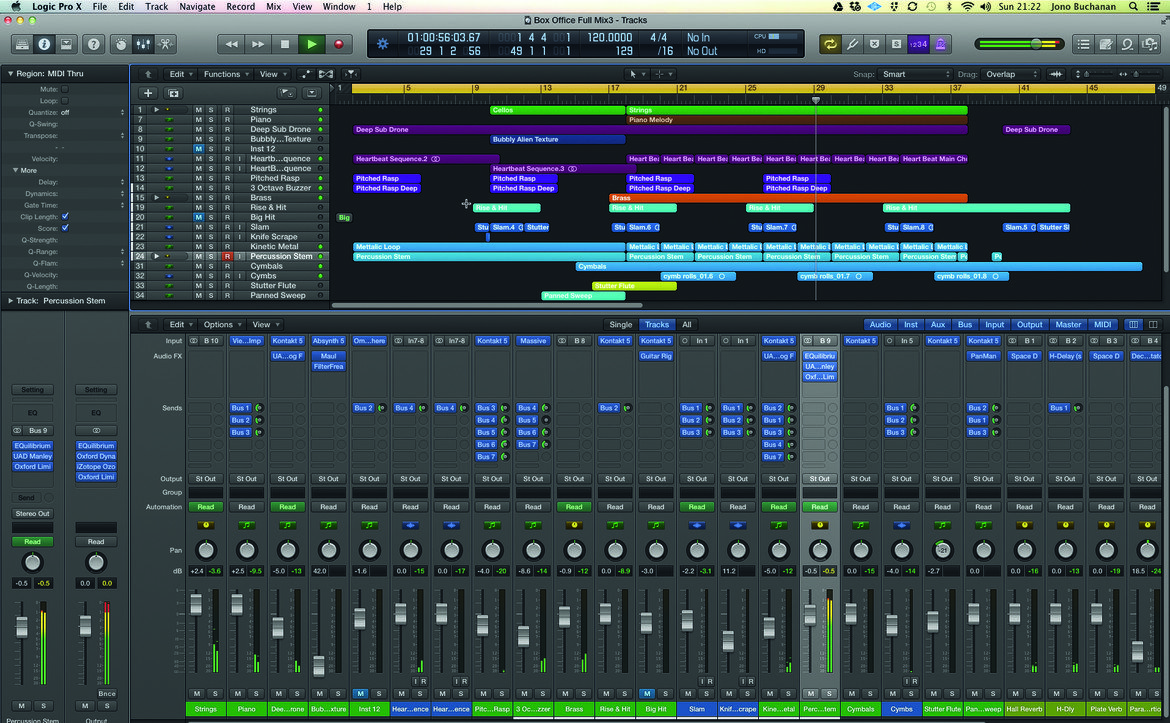Toggle the region Mute checkbox
The width and height of the screenshot is (1170, 723).
(65, 89)
